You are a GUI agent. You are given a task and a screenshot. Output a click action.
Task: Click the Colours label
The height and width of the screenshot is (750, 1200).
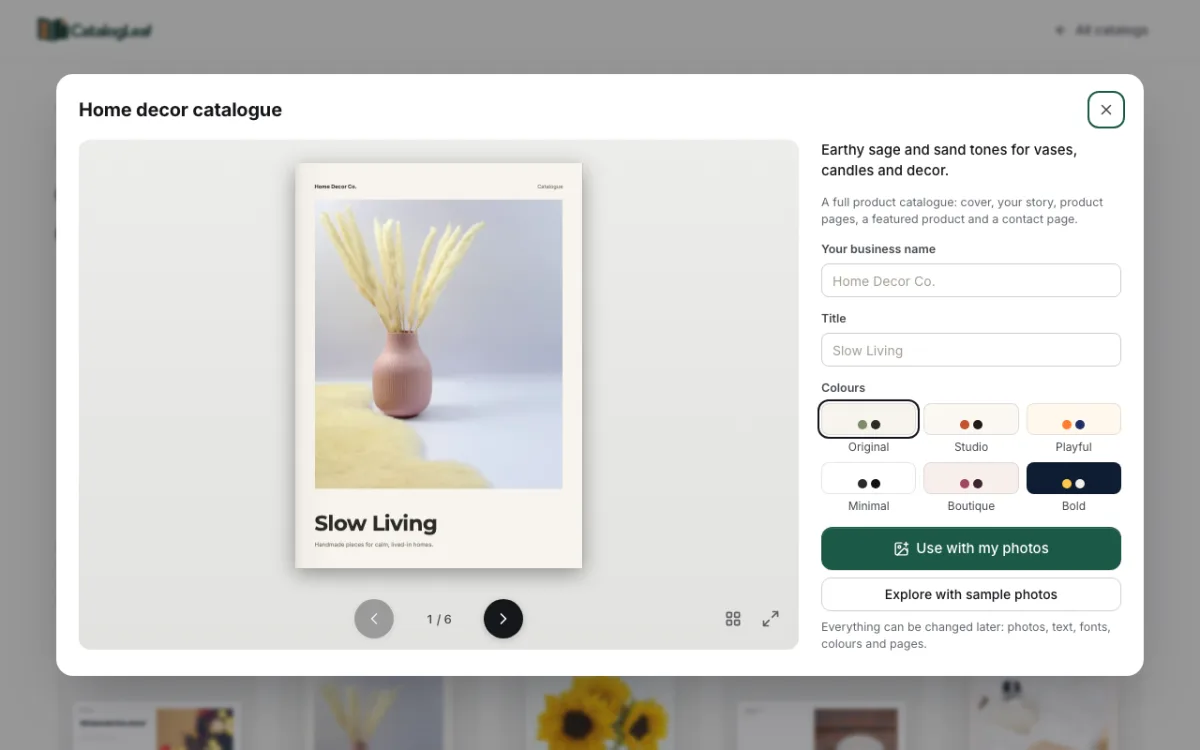843,387
